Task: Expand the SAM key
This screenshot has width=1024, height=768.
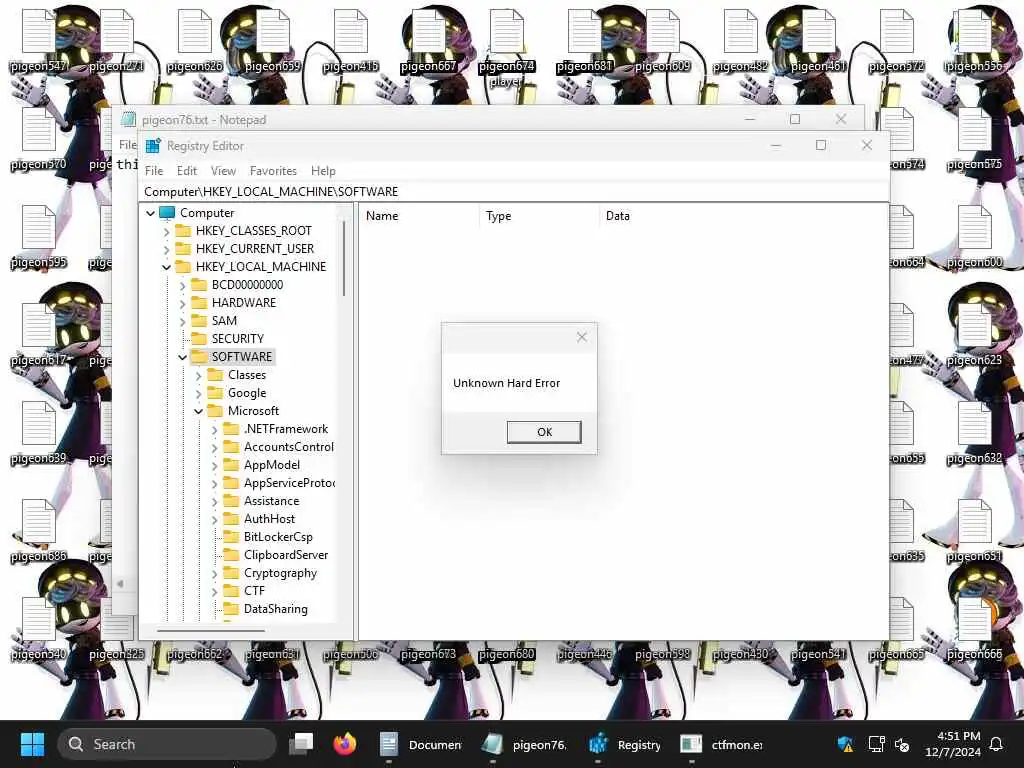Action: (x=183, y=321)
